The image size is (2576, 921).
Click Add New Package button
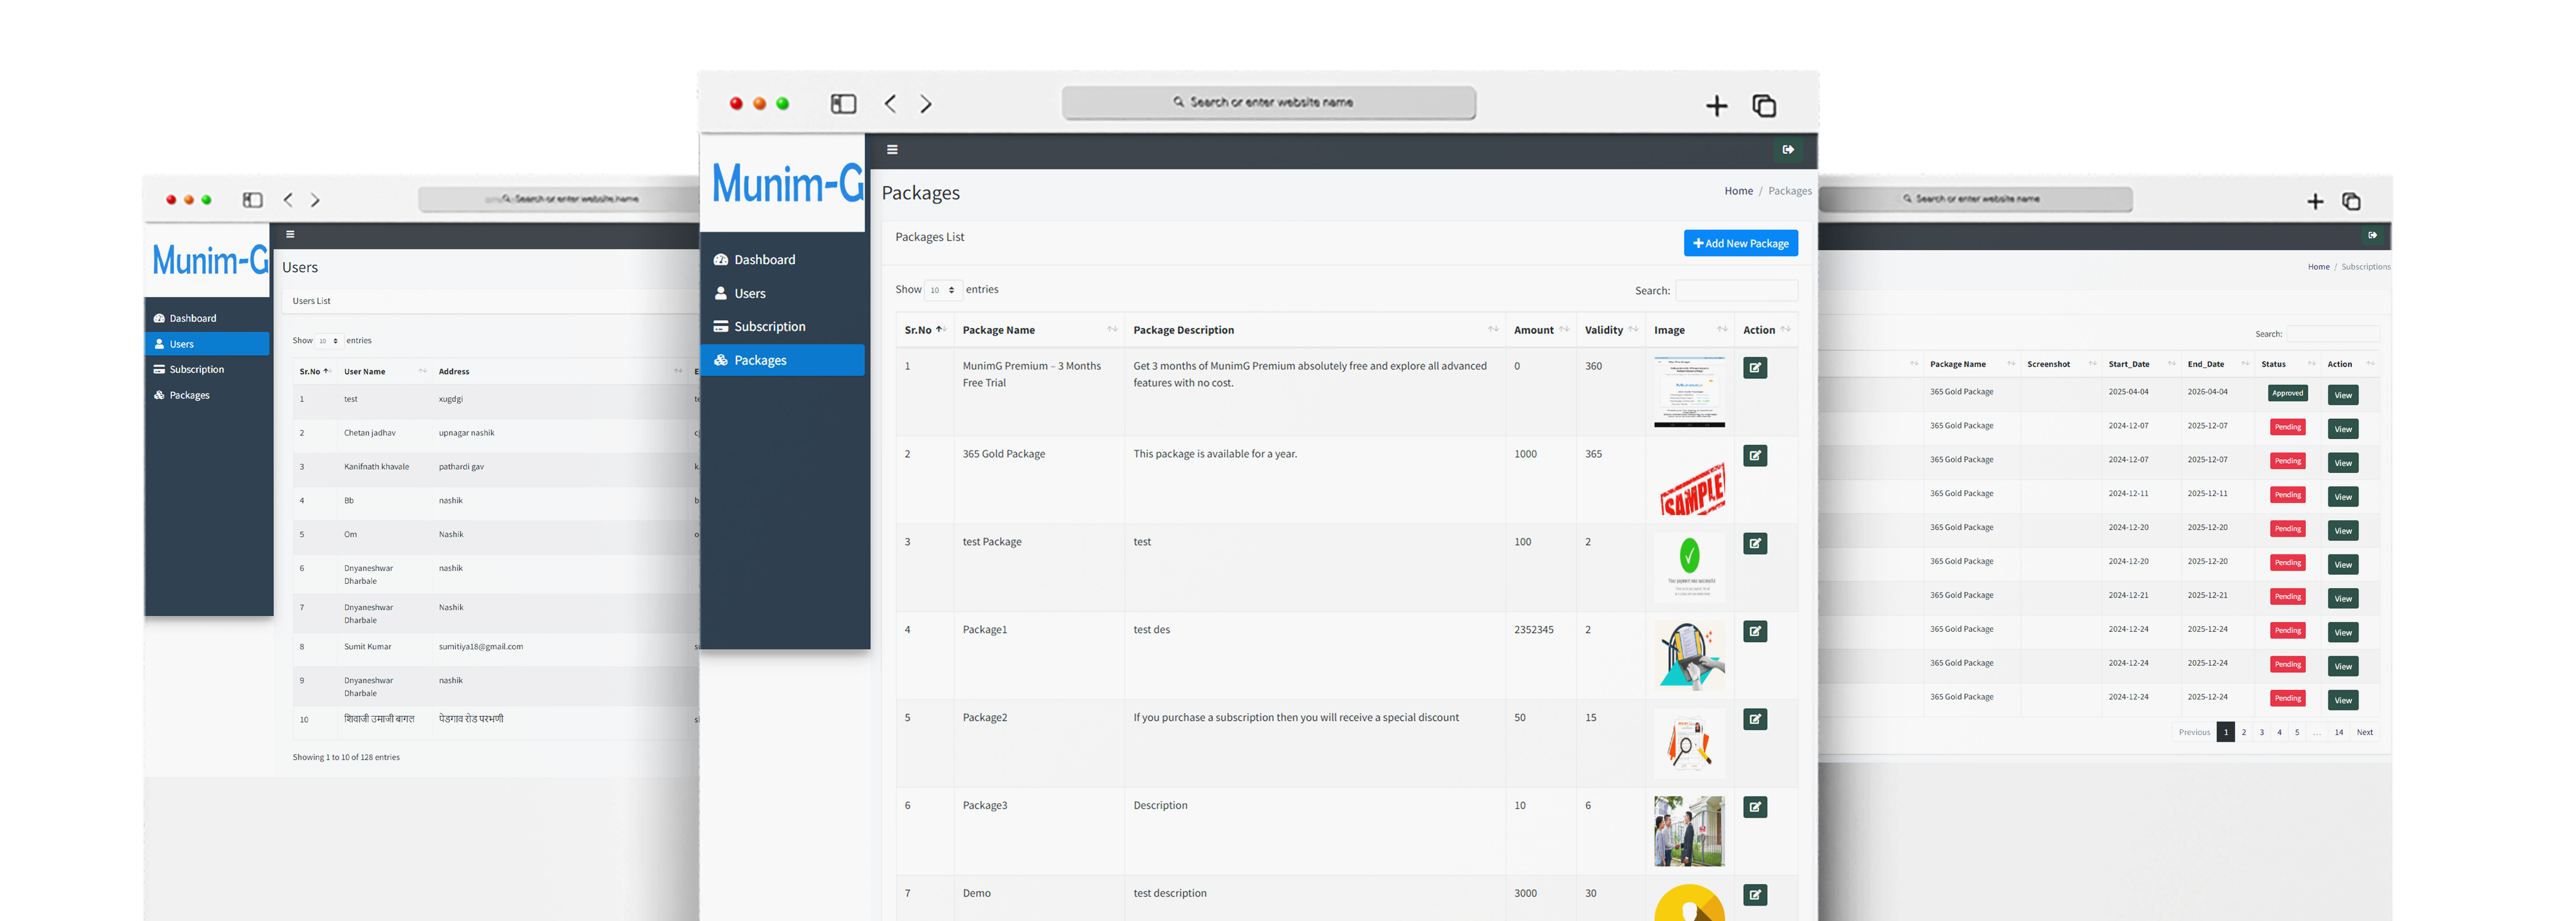tap(1740, 244)
